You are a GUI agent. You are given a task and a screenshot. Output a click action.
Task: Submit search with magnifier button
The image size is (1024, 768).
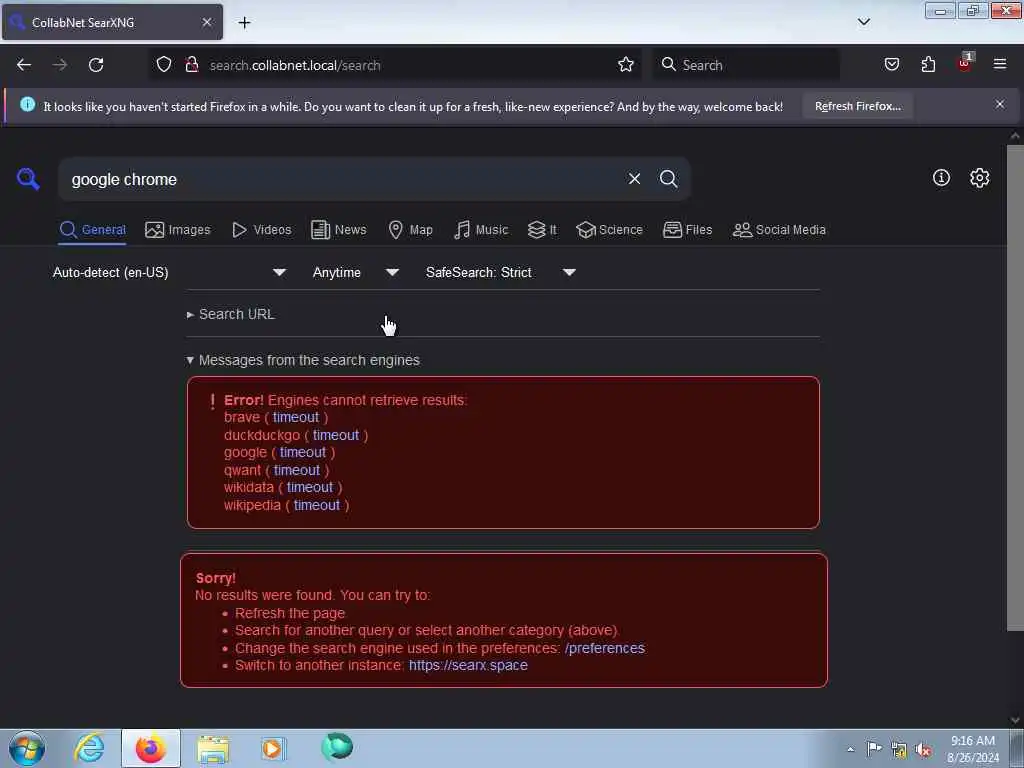[668, 178]
